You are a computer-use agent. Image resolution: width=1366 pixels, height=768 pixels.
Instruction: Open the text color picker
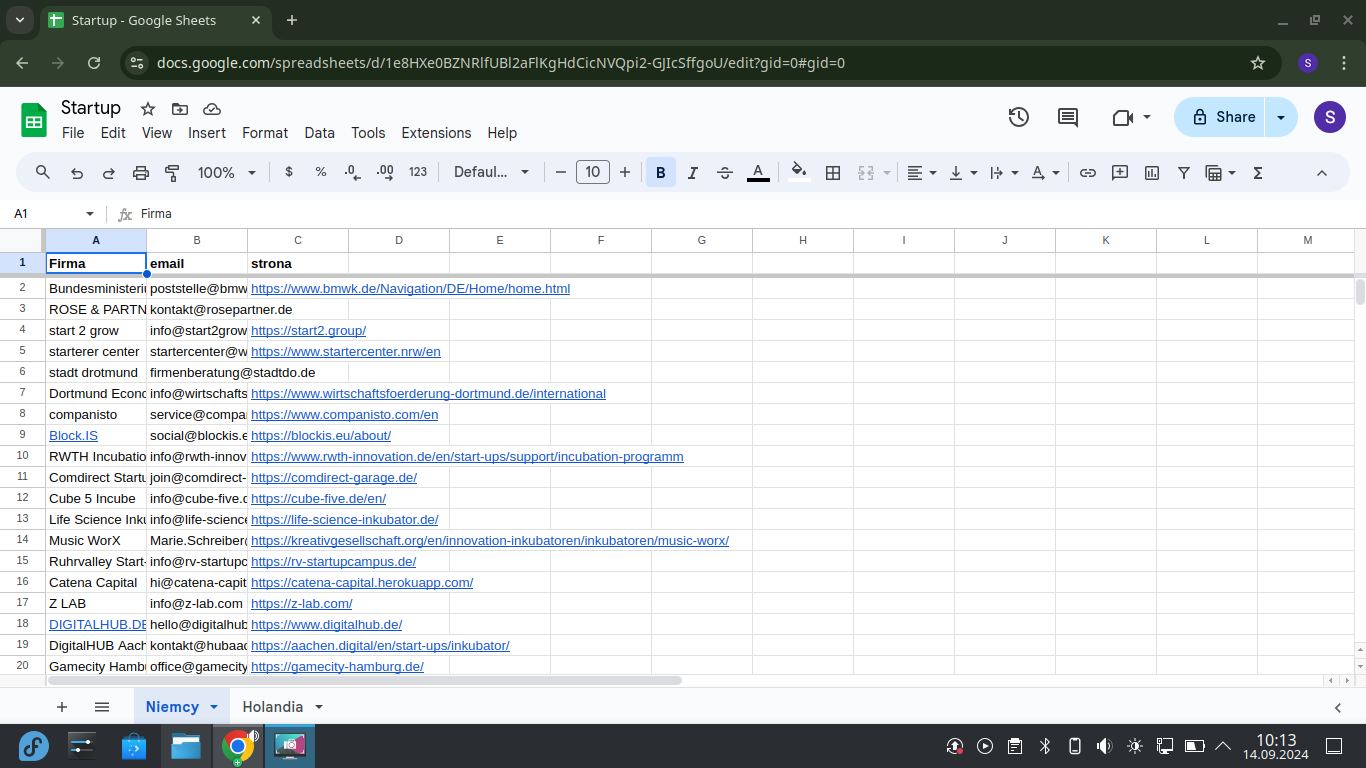point(758,172)
